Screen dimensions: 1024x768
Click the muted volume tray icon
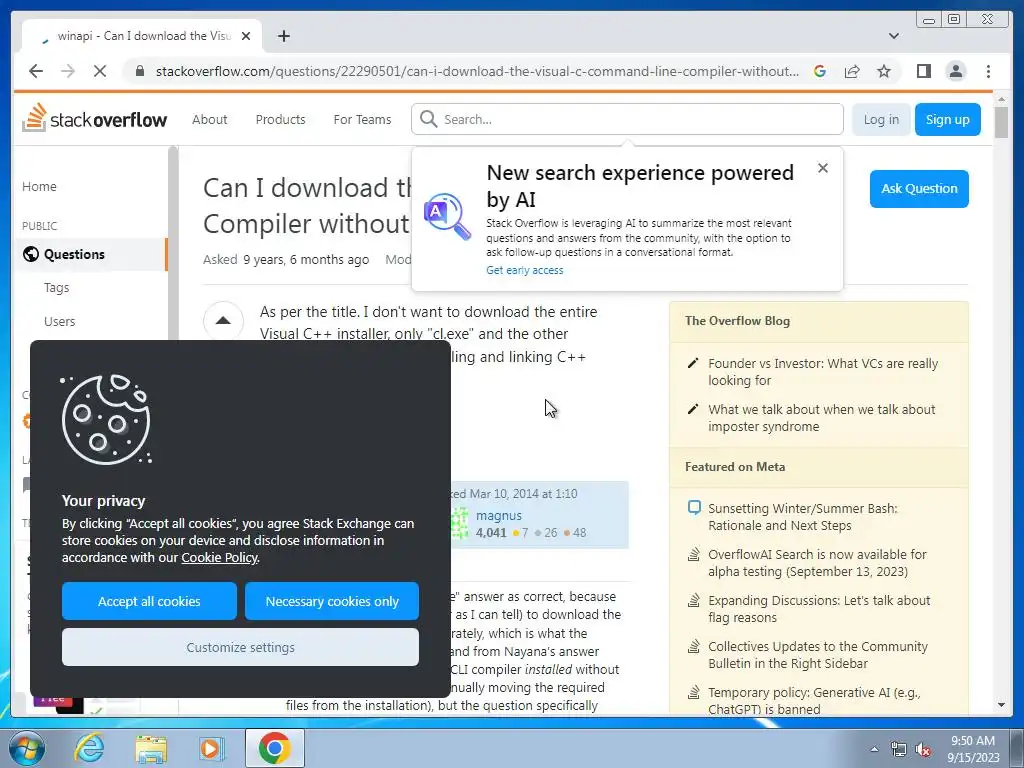pyautogui.click(x=923, y=749)
